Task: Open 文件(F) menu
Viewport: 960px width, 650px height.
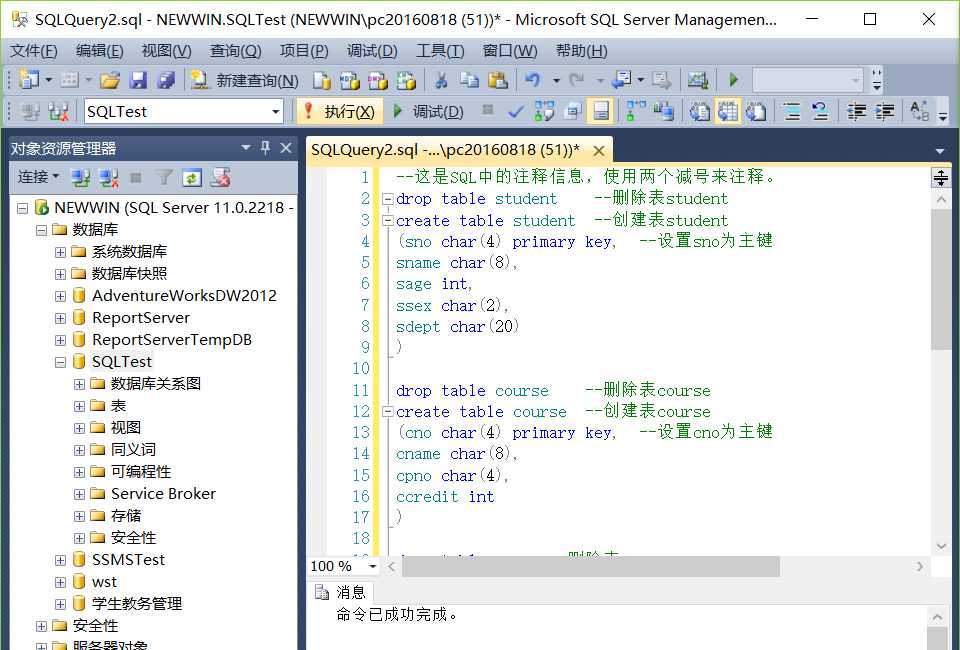Action: 34,51
